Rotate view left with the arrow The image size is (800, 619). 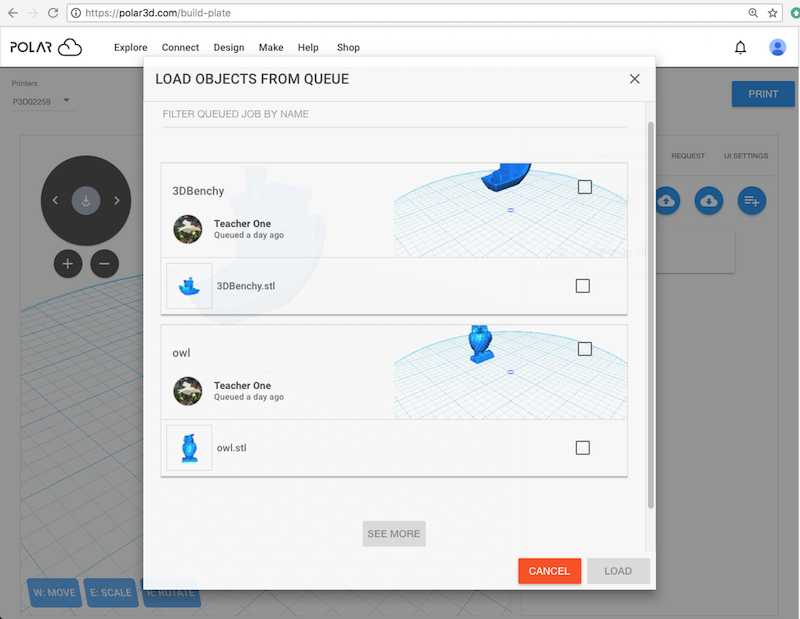coord(55,201)
